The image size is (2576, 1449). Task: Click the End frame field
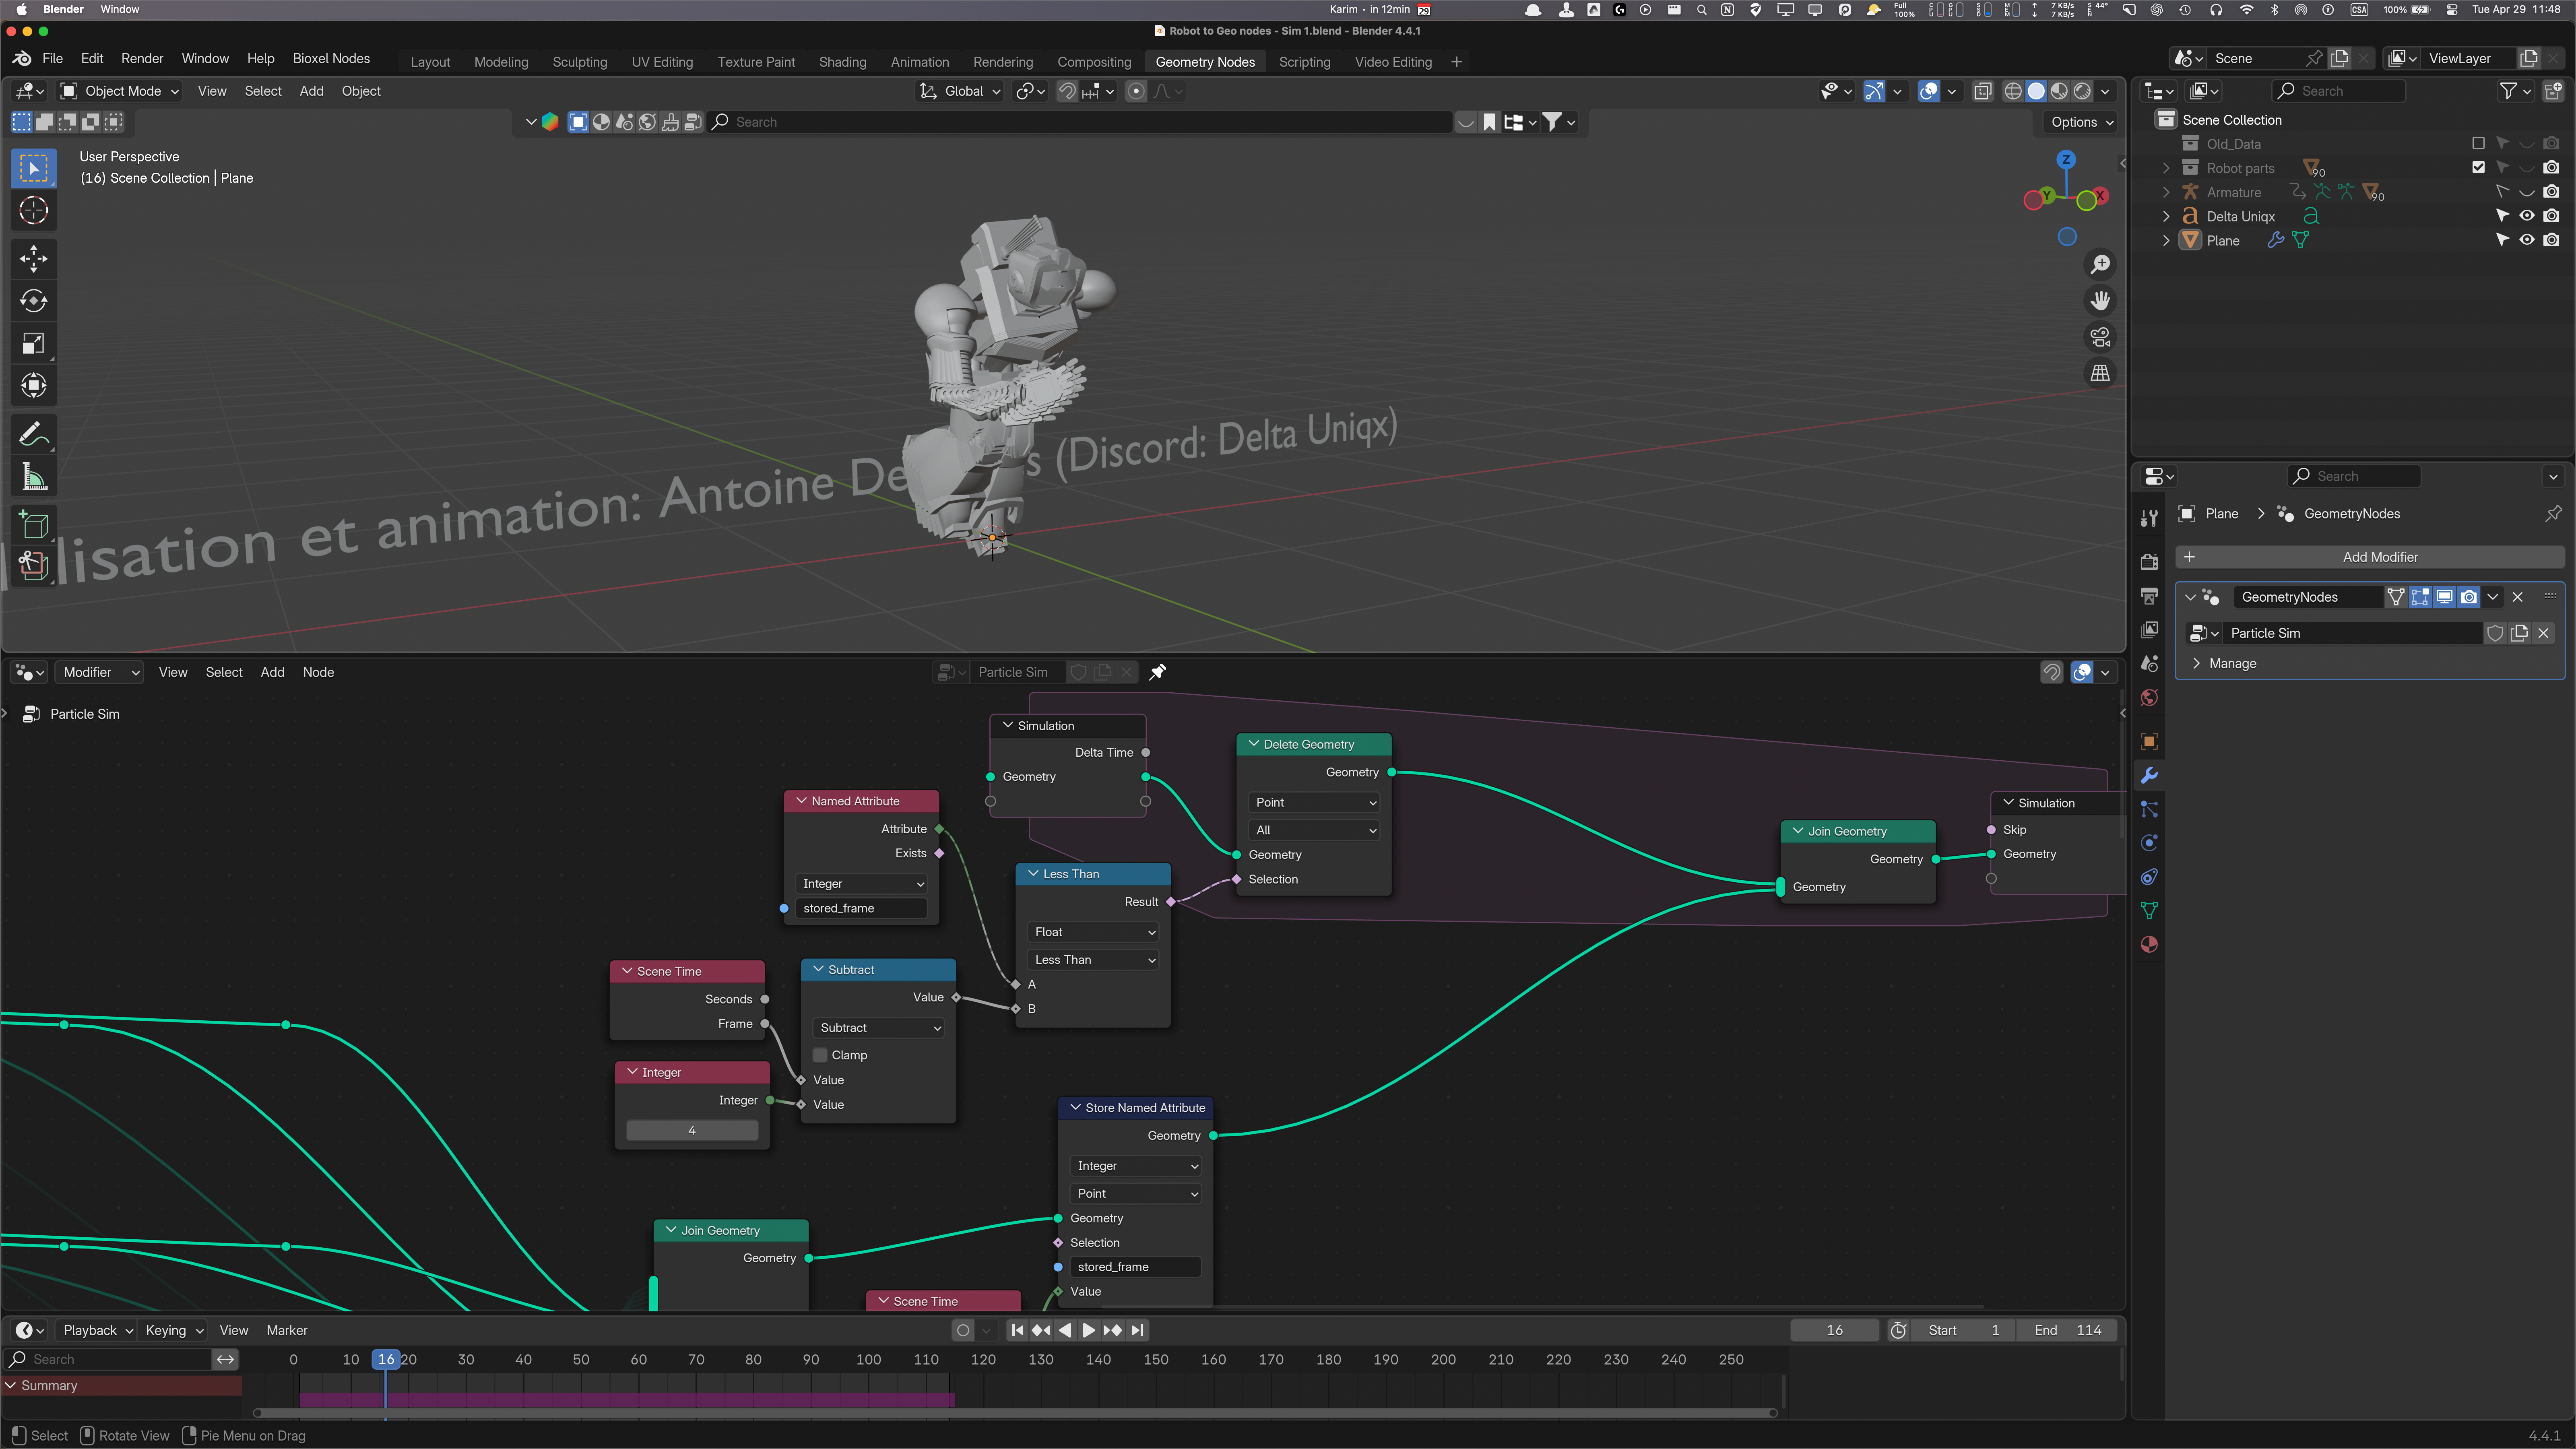point(2067,1330)
